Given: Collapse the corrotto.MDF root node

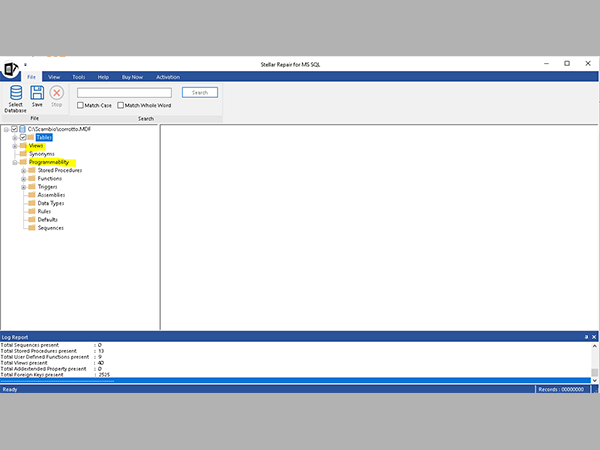Looking at the screenshot, I should [6, 129].
